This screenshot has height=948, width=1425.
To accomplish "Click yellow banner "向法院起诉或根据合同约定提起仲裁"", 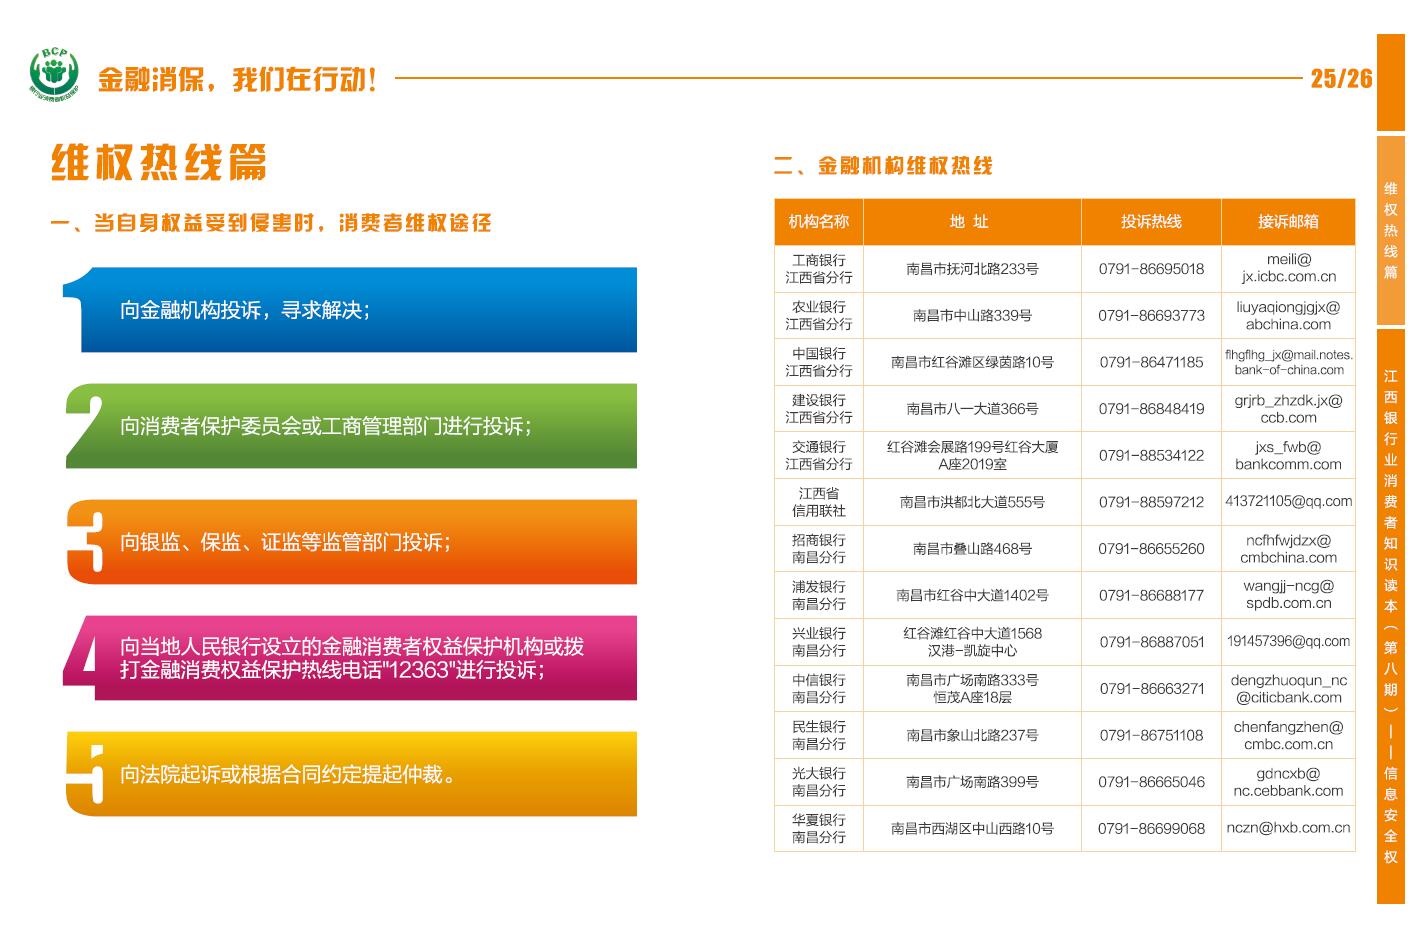I will tap(350, 774).
